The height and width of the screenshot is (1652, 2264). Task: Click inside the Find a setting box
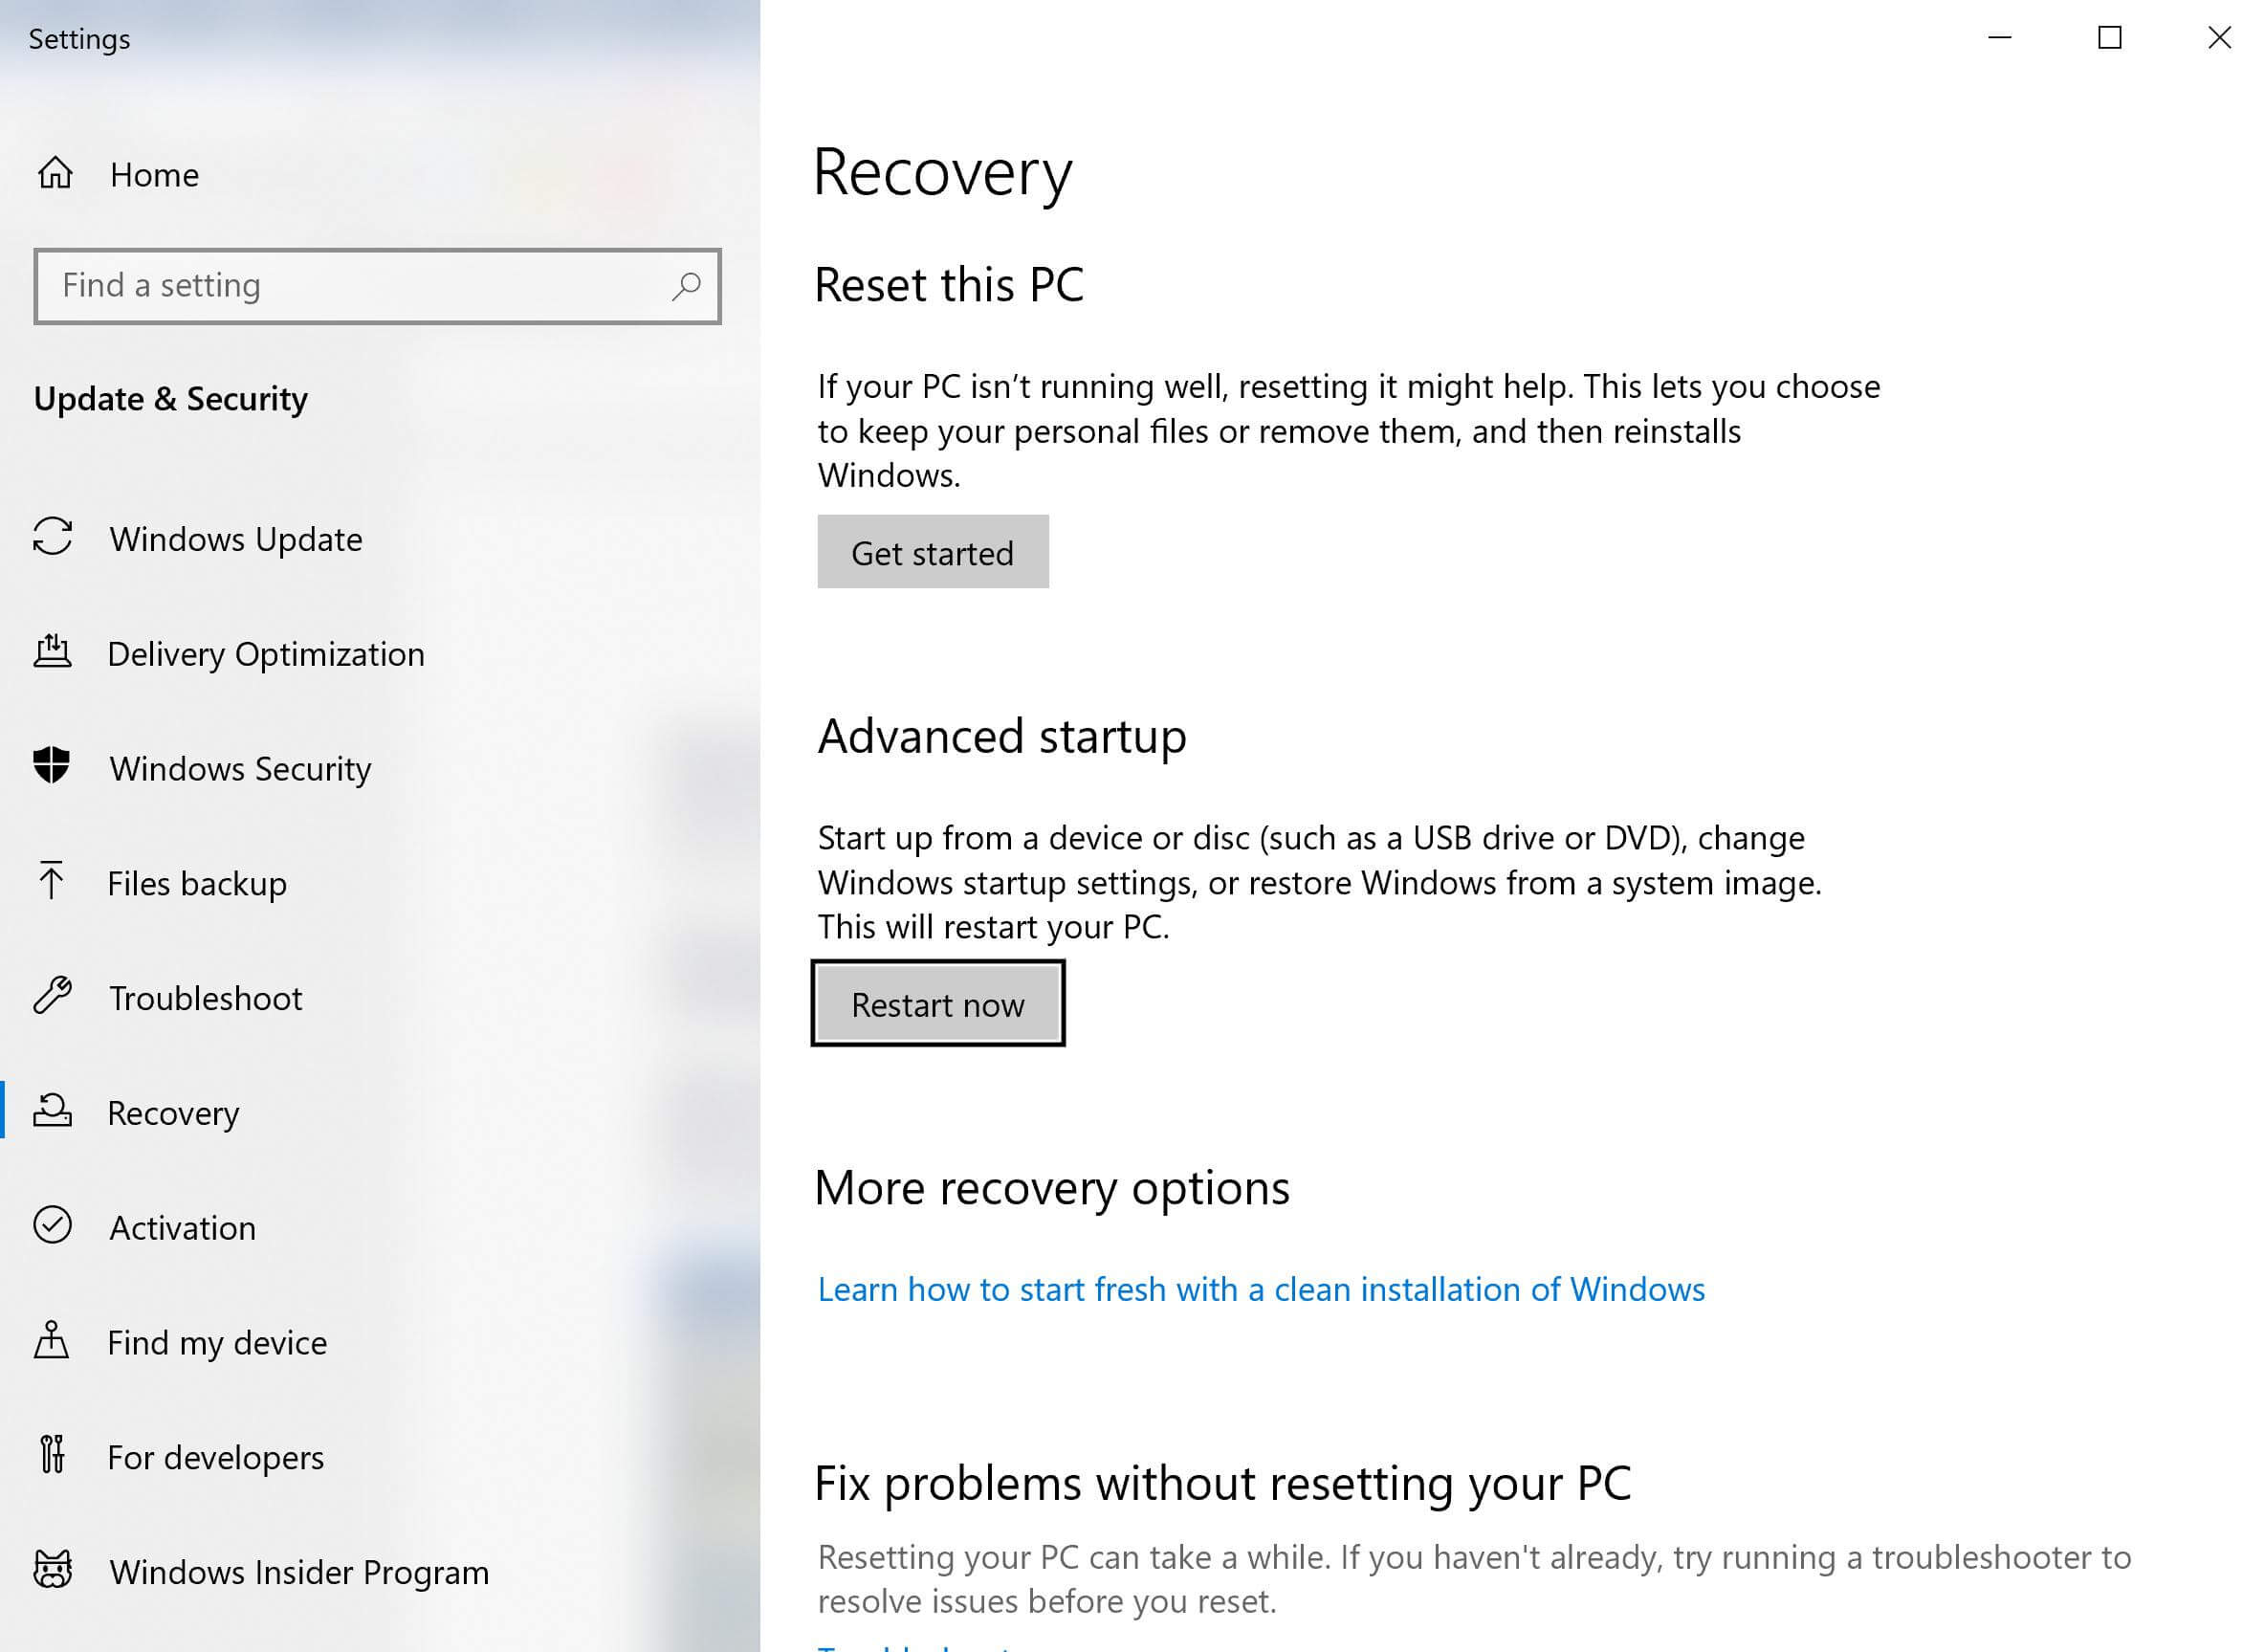(350, 286)
